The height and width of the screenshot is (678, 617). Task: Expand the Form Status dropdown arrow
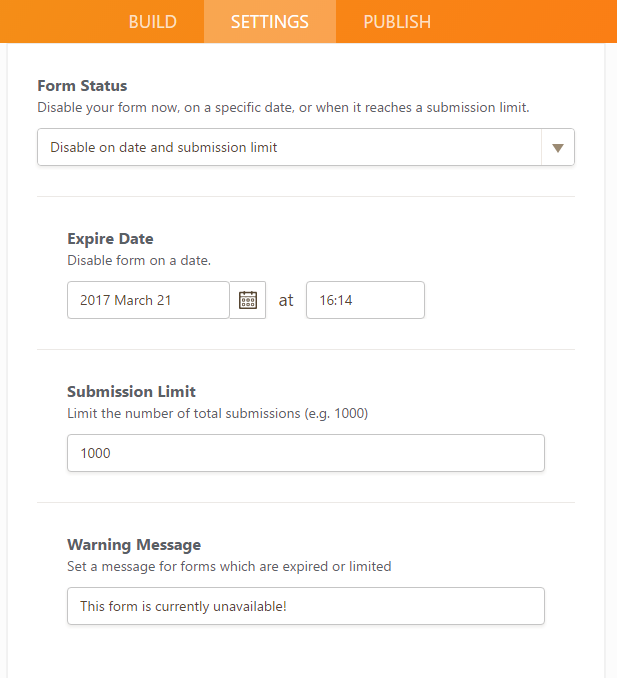[x=558, y=147]
